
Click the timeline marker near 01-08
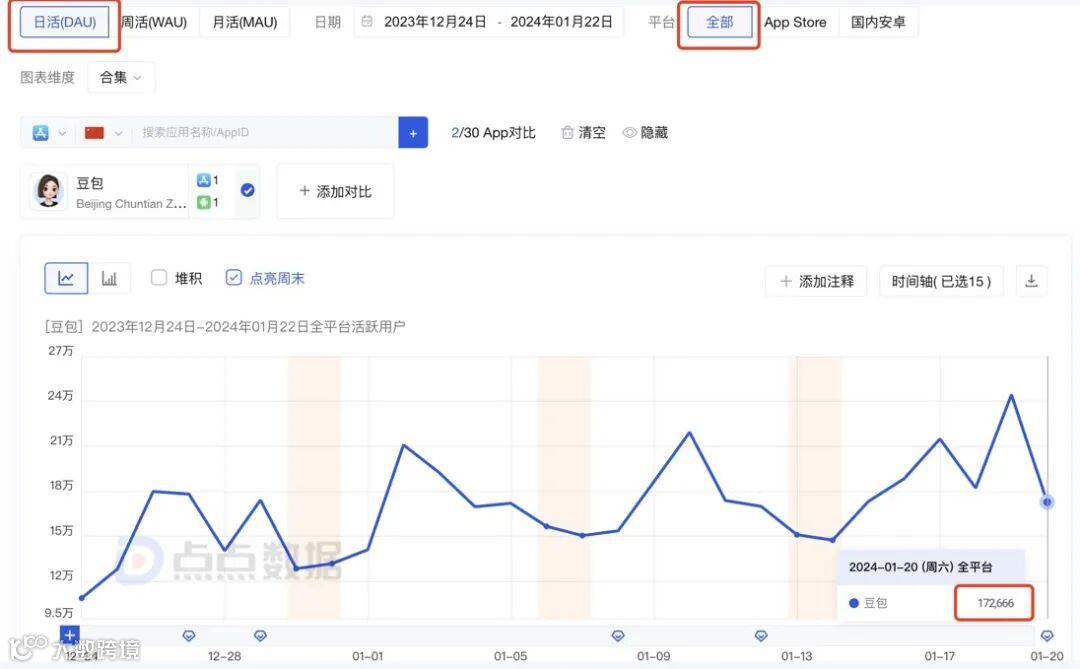pyautogui.click(x=618, y=635)
